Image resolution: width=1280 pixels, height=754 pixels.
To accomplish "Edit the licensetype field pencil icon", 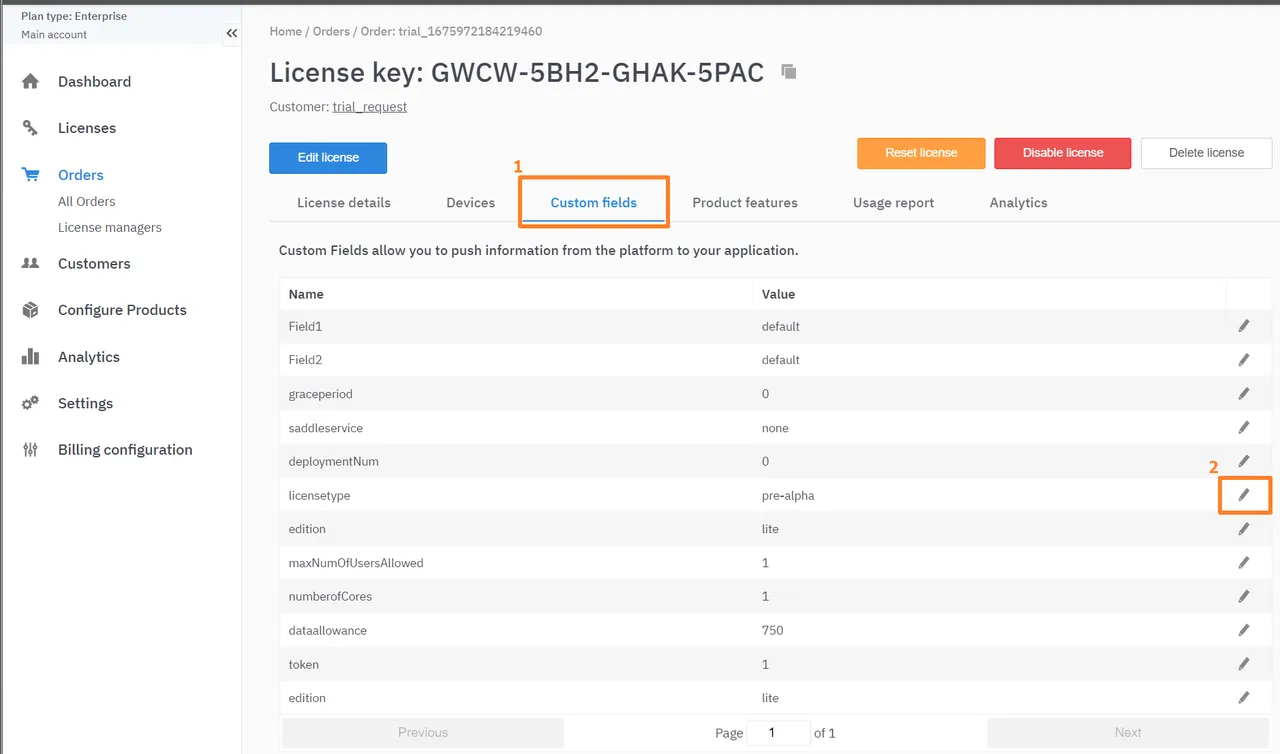I will [x=1244, y=495].
